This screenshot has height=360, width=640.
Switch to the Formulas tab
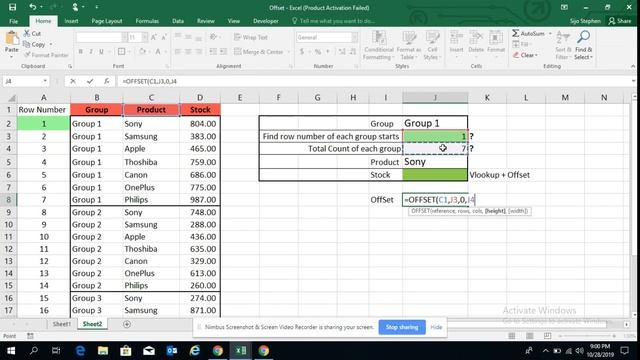coord(147,21)
